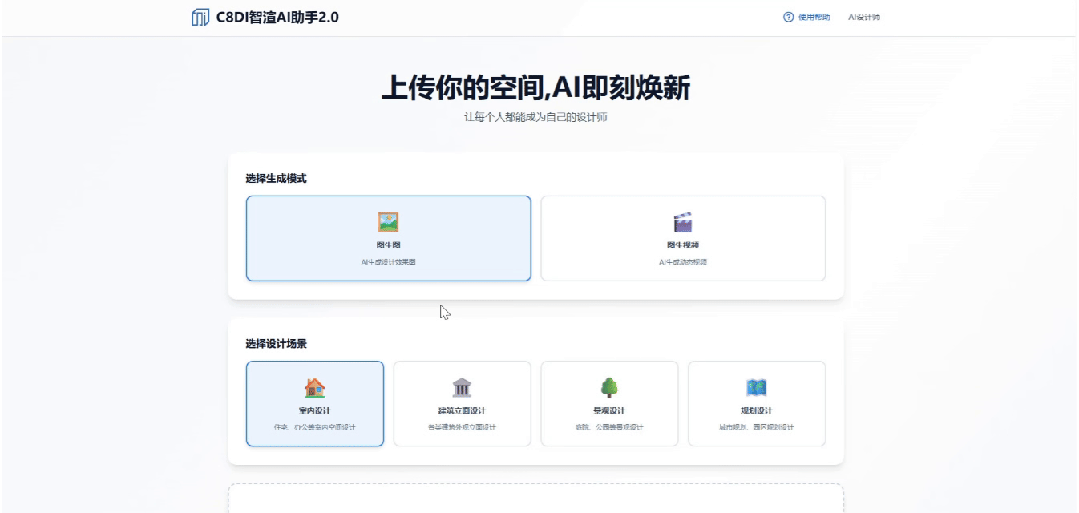Screen dimensions: 1079x513
Task: Click the tree icon for 景观设计
Action: coord(609,388)
